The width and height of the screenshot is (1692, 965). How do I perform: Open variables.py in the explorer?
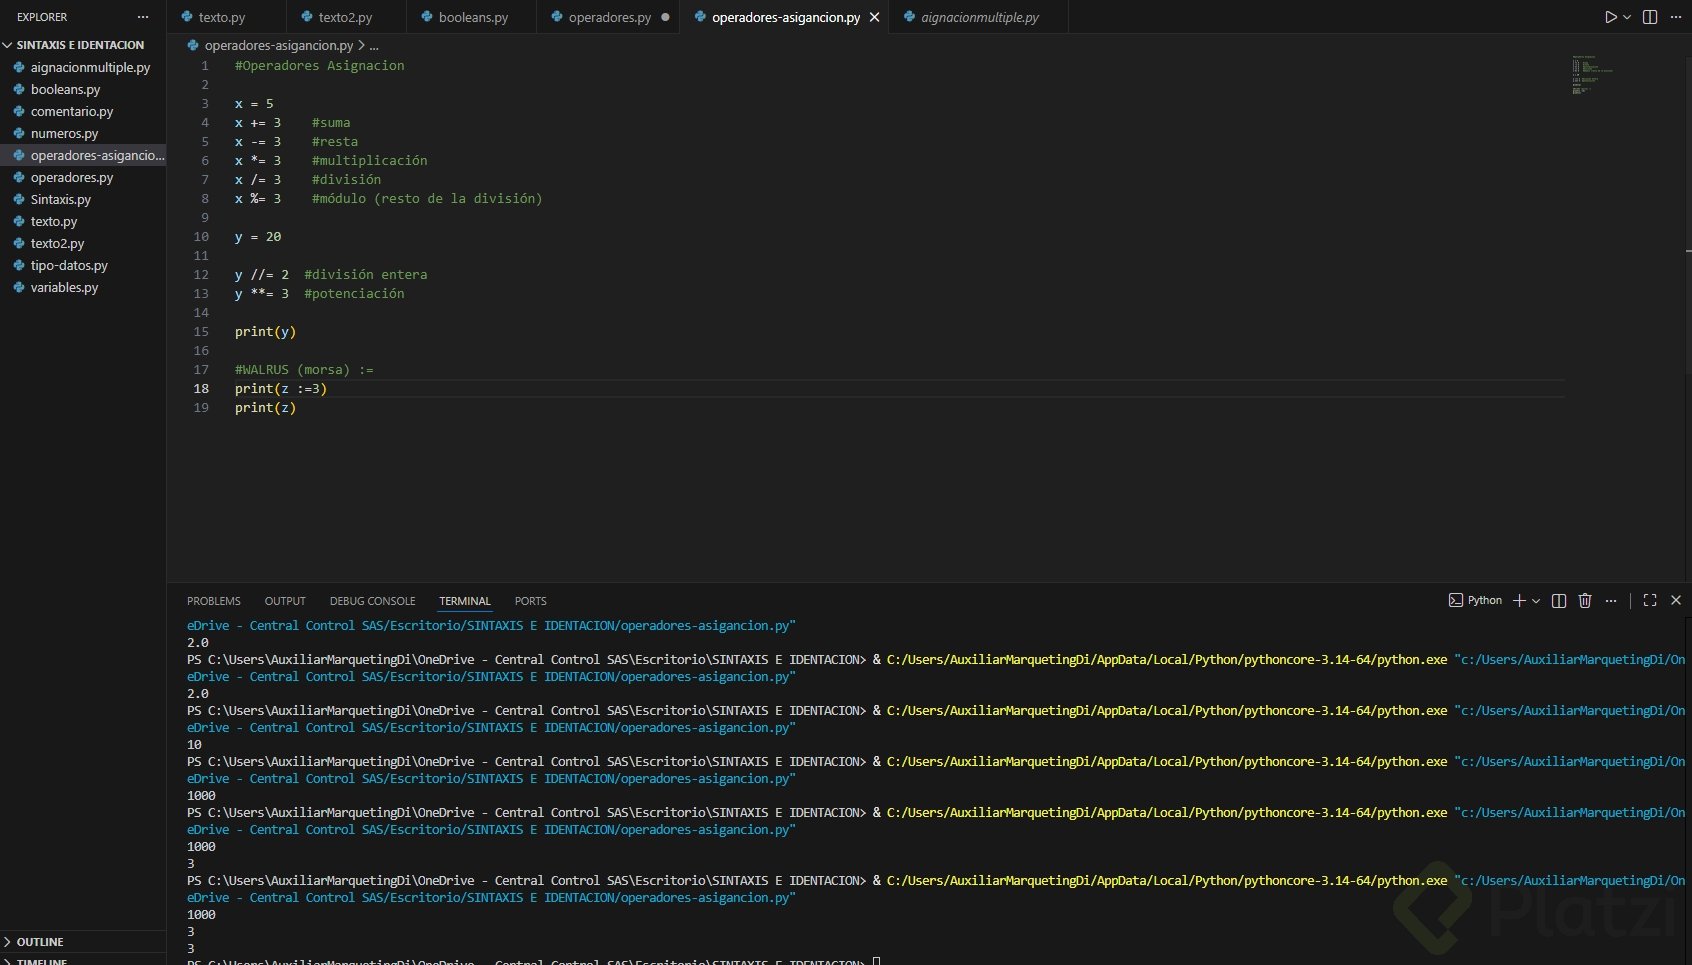point(64,287)
